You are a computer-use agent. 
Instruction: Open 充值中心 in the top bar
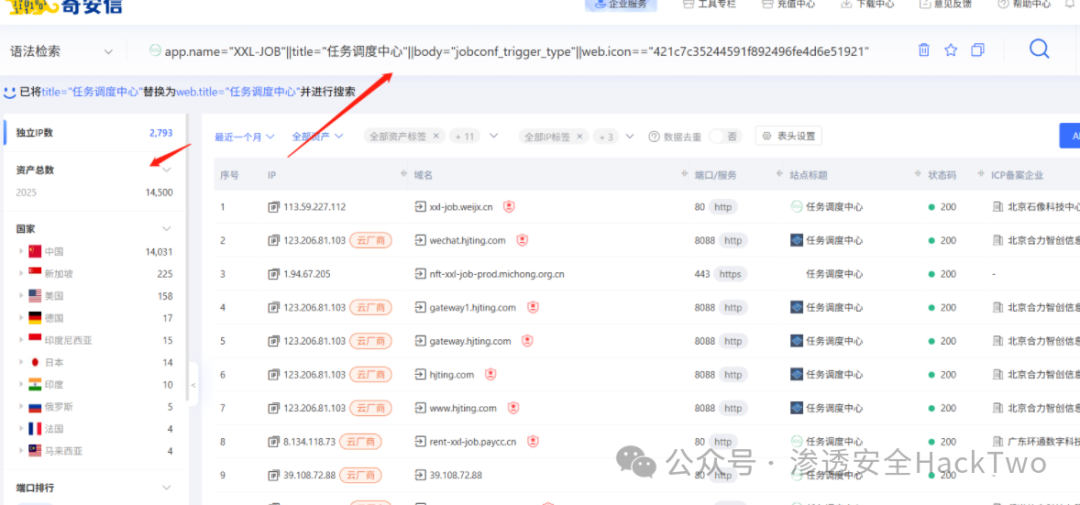click(x=789, y=4)
